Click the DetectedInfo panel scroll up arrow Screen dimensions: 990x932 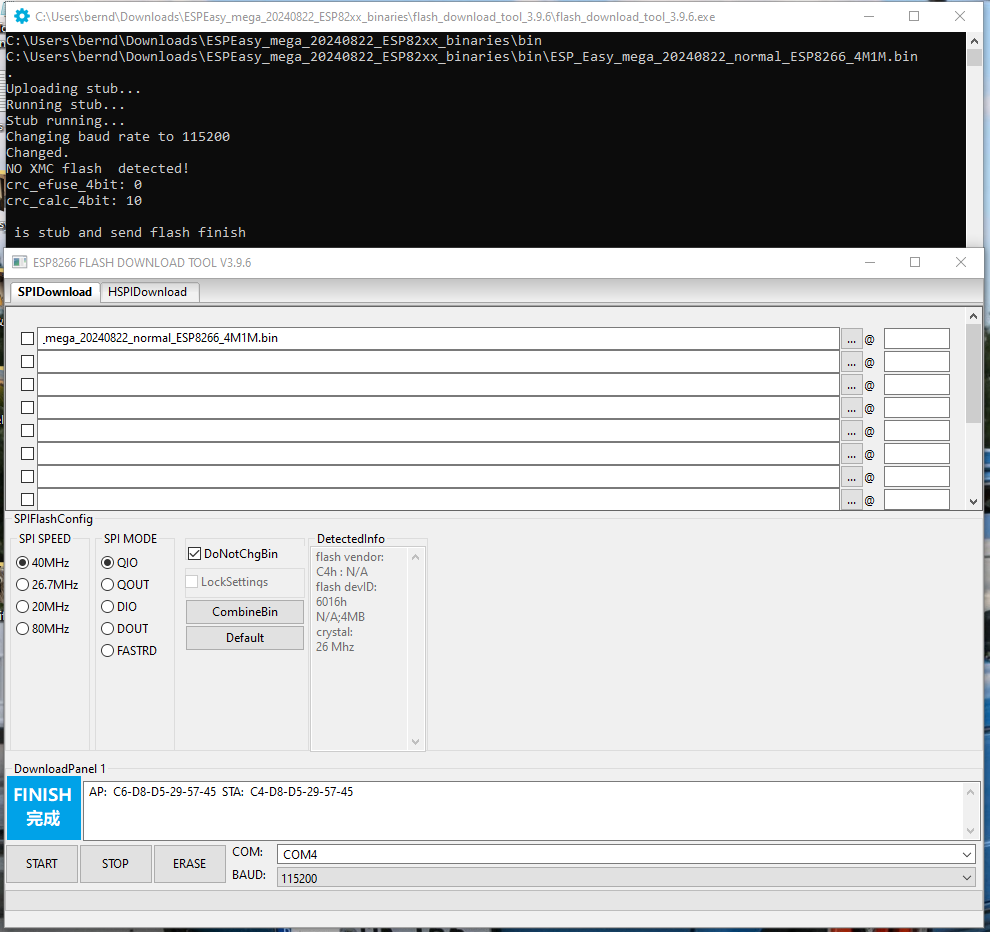[415, 557]
